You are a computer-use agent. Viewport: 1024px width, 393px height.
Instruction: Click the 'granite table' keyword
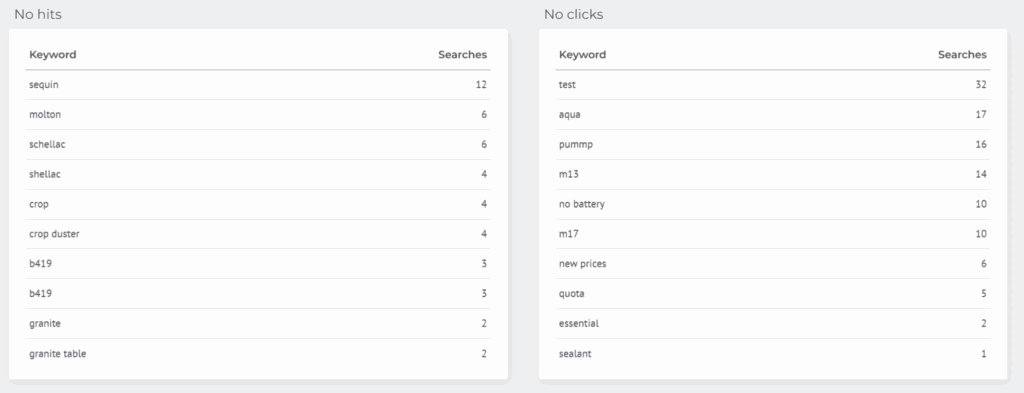[57, 354]
